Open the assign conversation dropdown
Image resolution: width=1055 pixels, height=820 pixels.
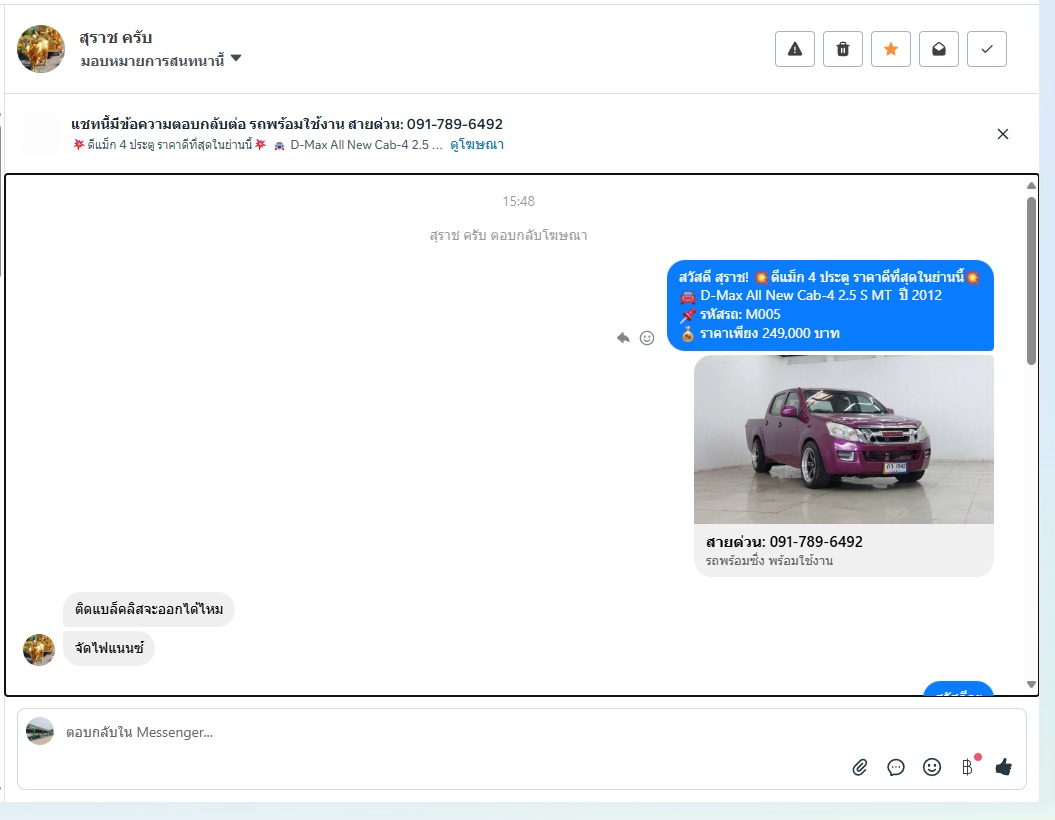coord(161,61)
